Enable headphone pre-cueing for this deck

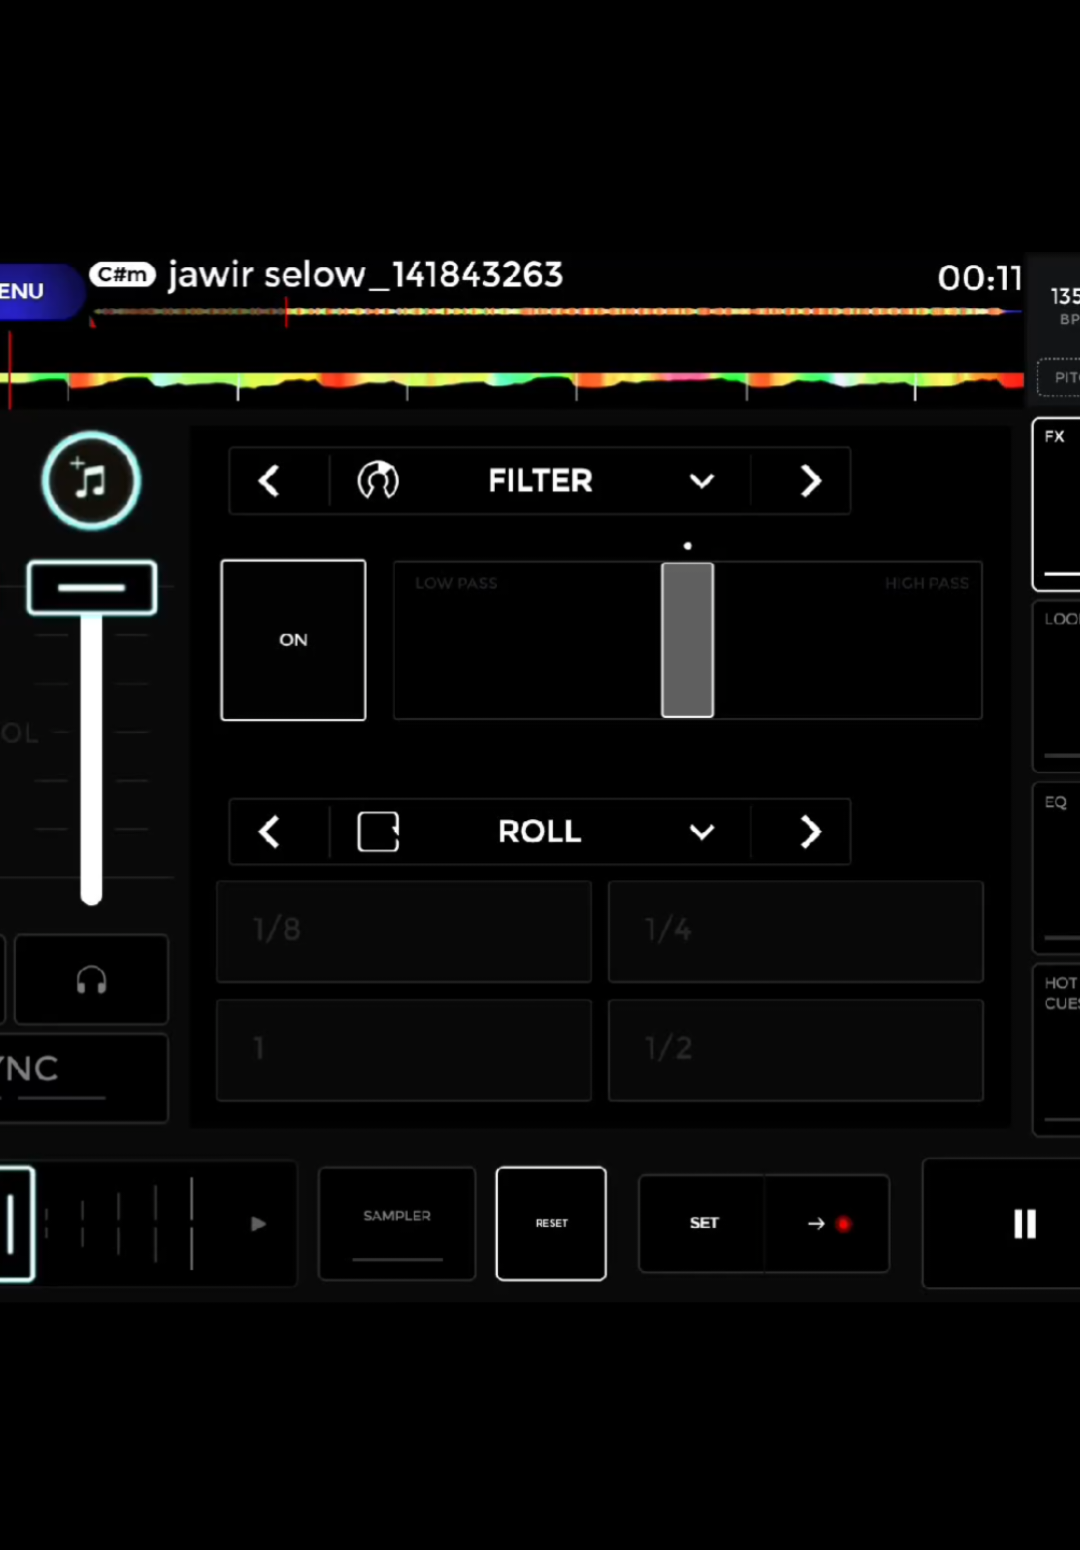point(91,980)
